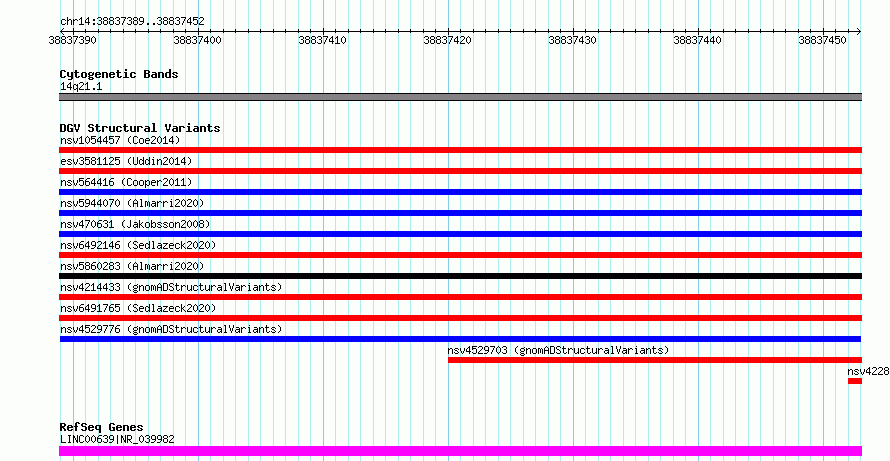Click the left arrowhead of the ruler
The image size is (890, 461).
click(x=62, y=31)
